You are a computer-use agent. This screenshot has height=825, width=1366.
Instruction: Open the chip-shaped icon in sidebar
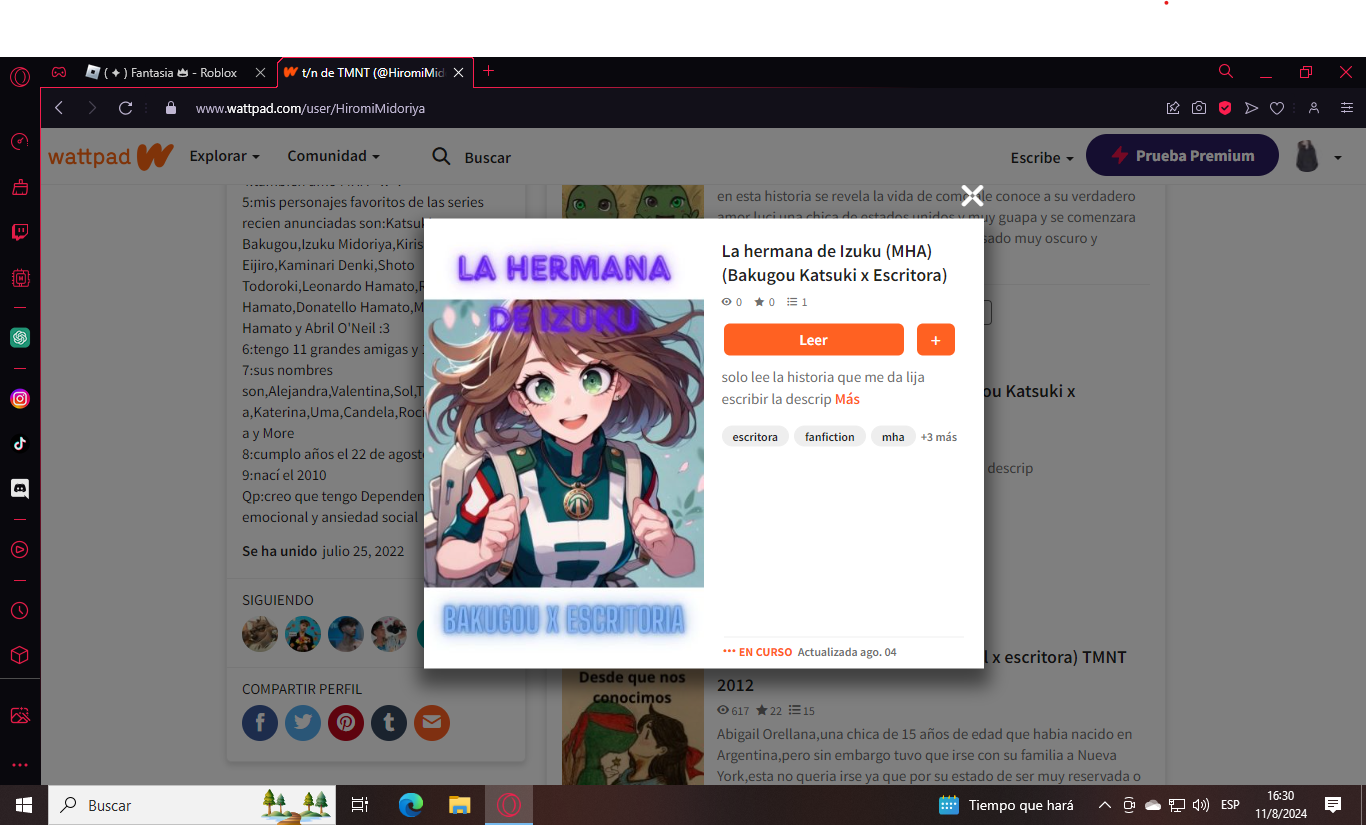point(20,278)
